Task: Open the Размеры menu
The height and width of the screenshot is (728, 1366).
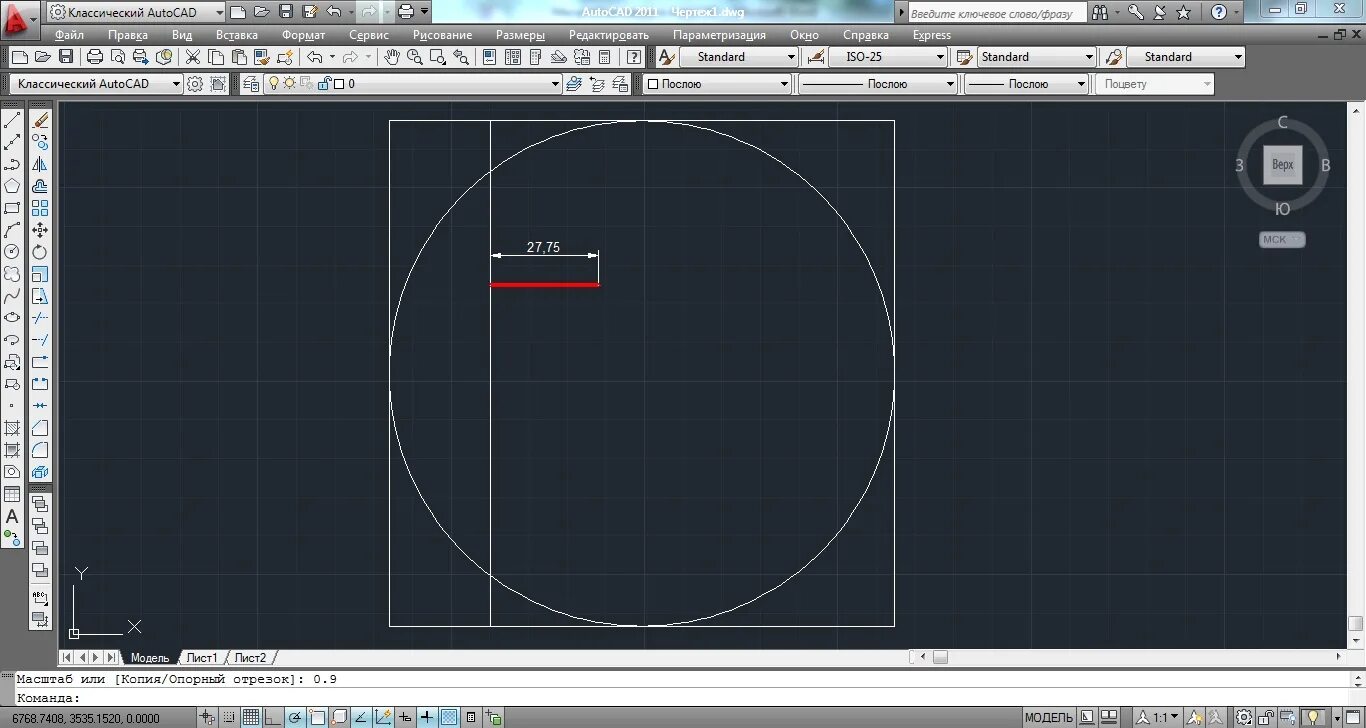Action: pos(520,35)
